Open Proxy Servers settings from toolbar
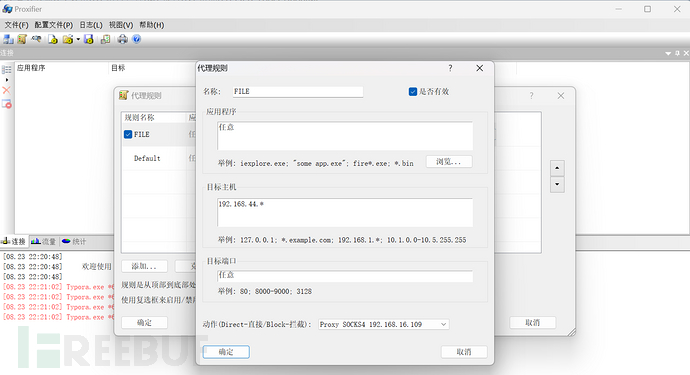 click(8, 39)
